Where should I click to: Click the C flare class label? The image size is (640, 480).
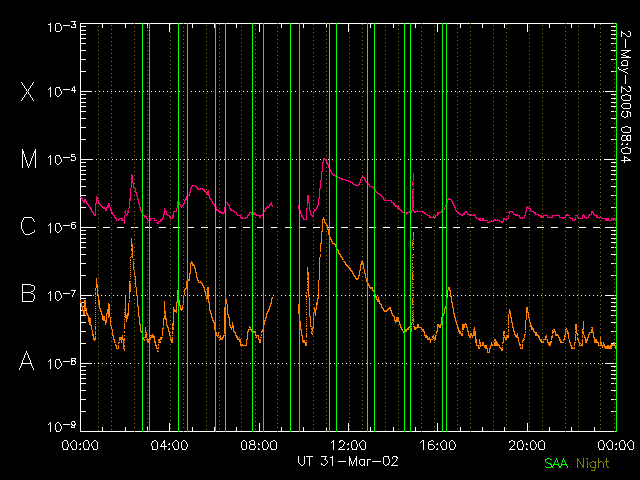click(x=28, y=226)
